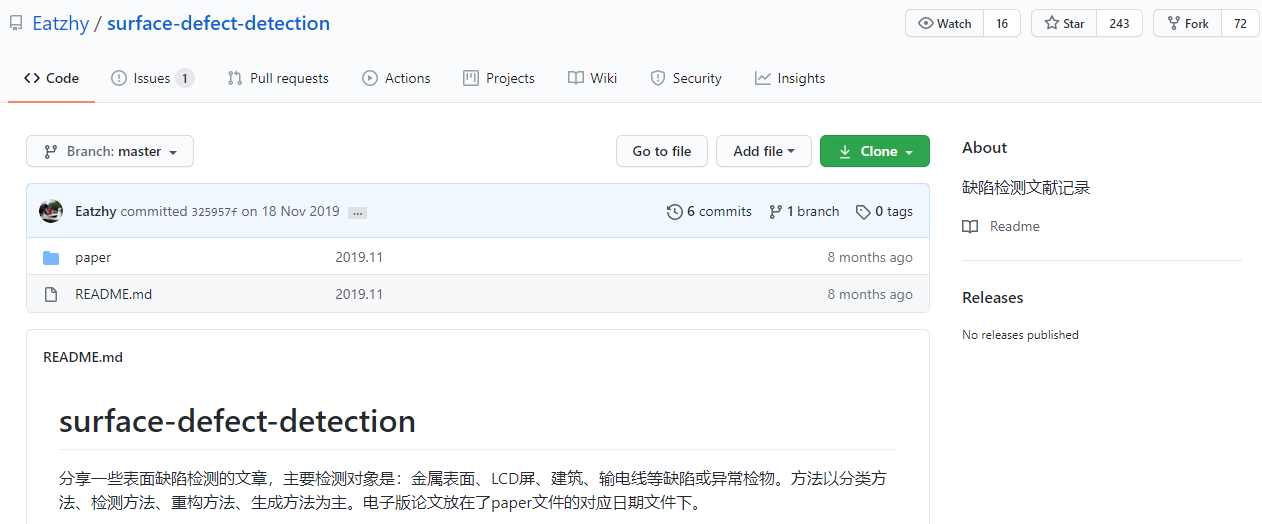Click the fork icon on Fork button
The height and width of the screenshot is (524, 1262).
(x=1173, y=24)
